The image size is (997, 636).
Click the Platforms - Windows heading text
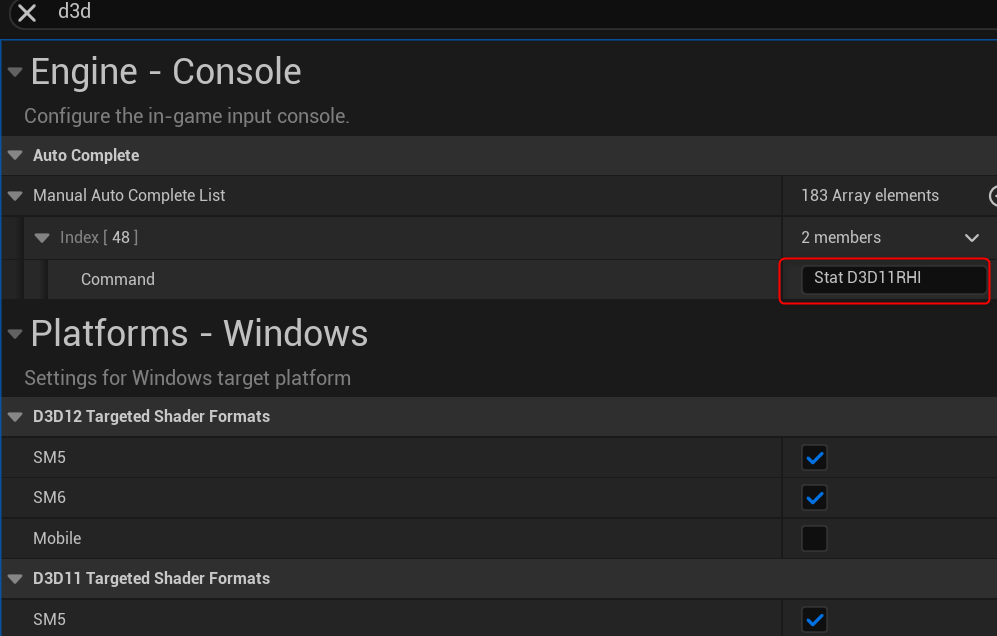(x=199, y=334)
